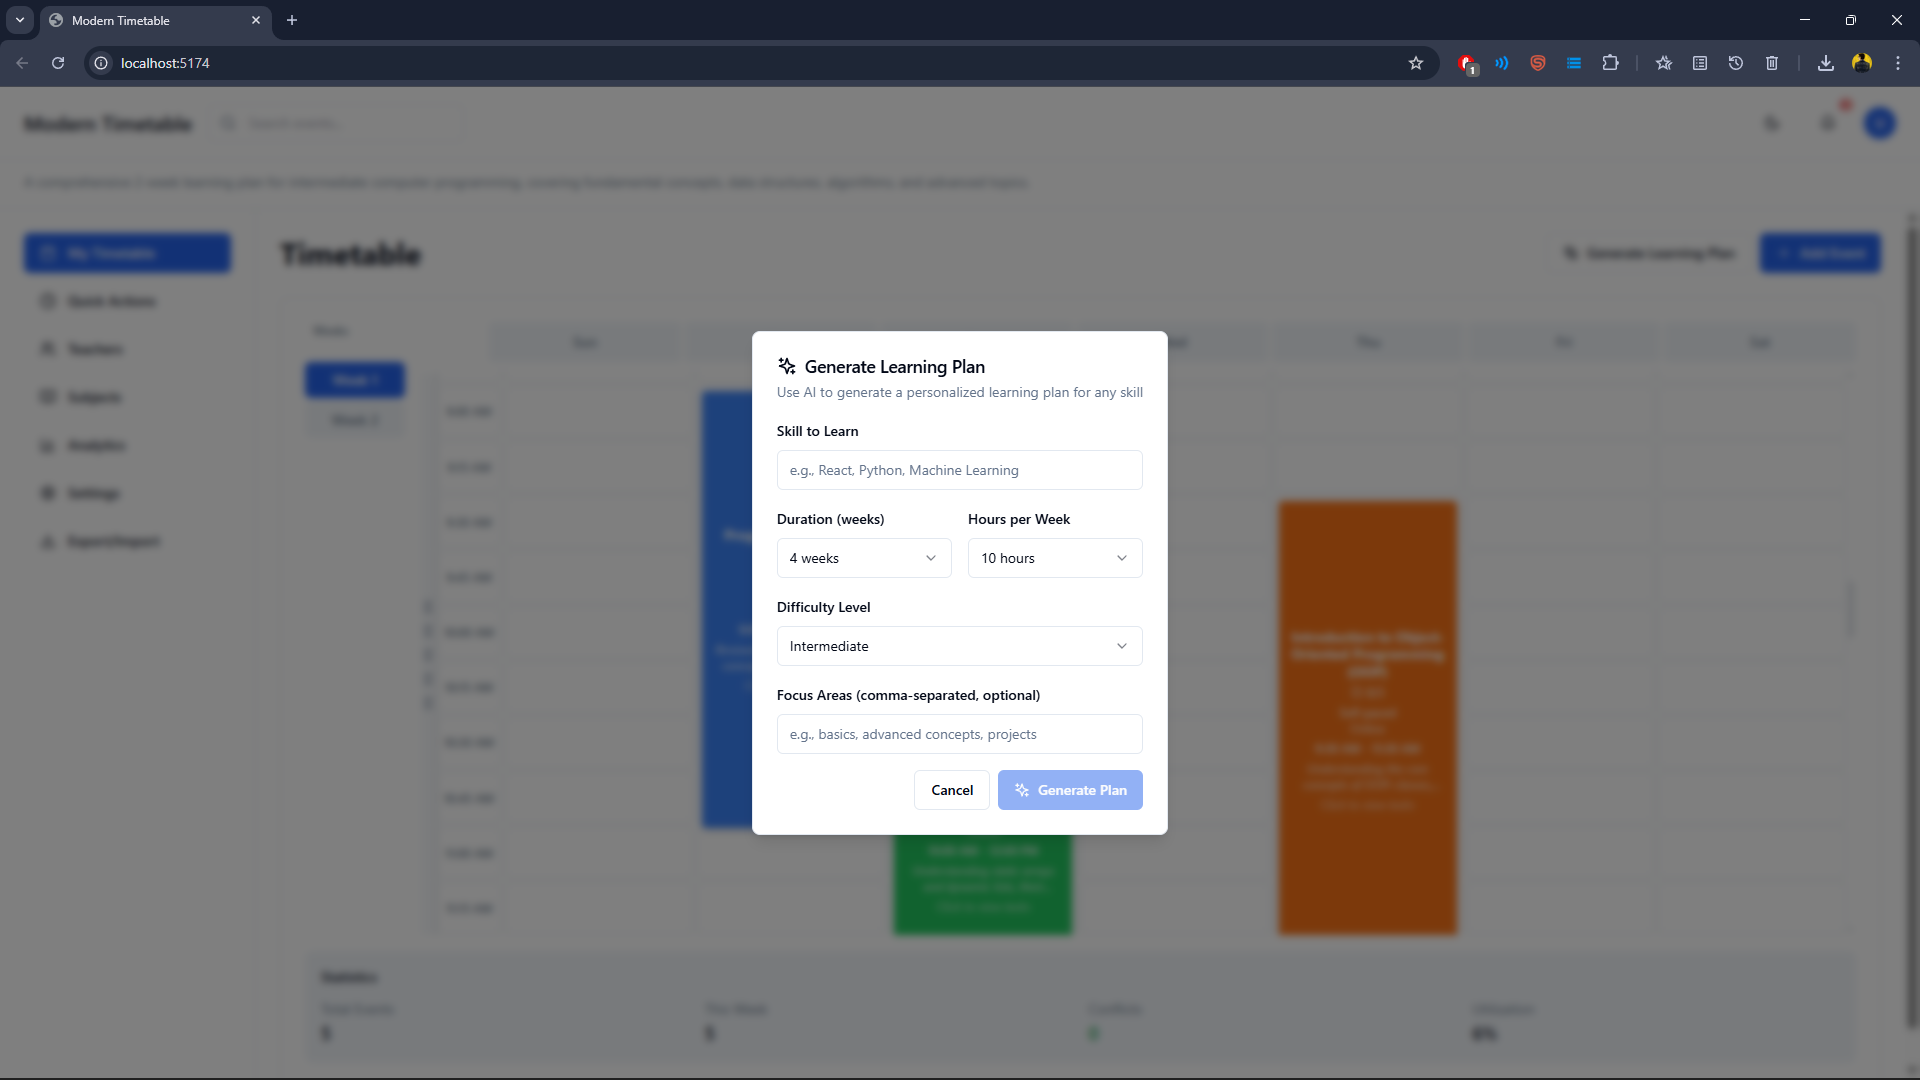Reload the localhost page
This screenshot has width=1920, height=1080.
point(58,63)
